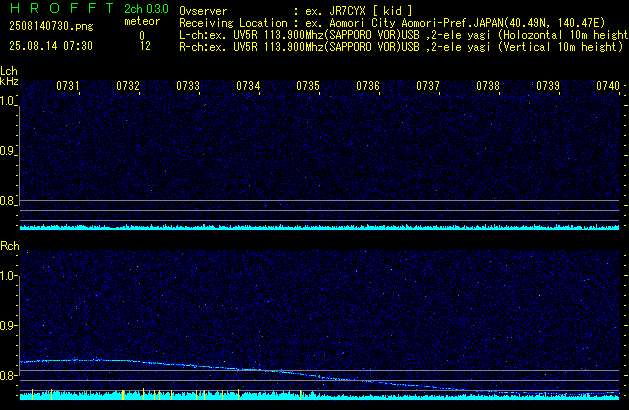Click the Rch 1.0 kHz axis label
Viewport: 629px width, 410px height.
pyautogui.click(x=7, y=276)
